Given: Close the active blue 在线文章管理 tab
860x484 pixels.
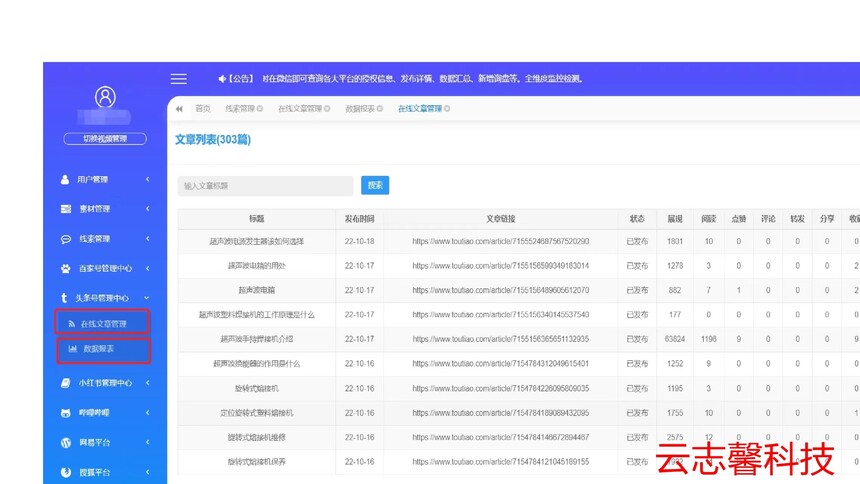Looking at the screenshot, I should [x=447, y=109].
